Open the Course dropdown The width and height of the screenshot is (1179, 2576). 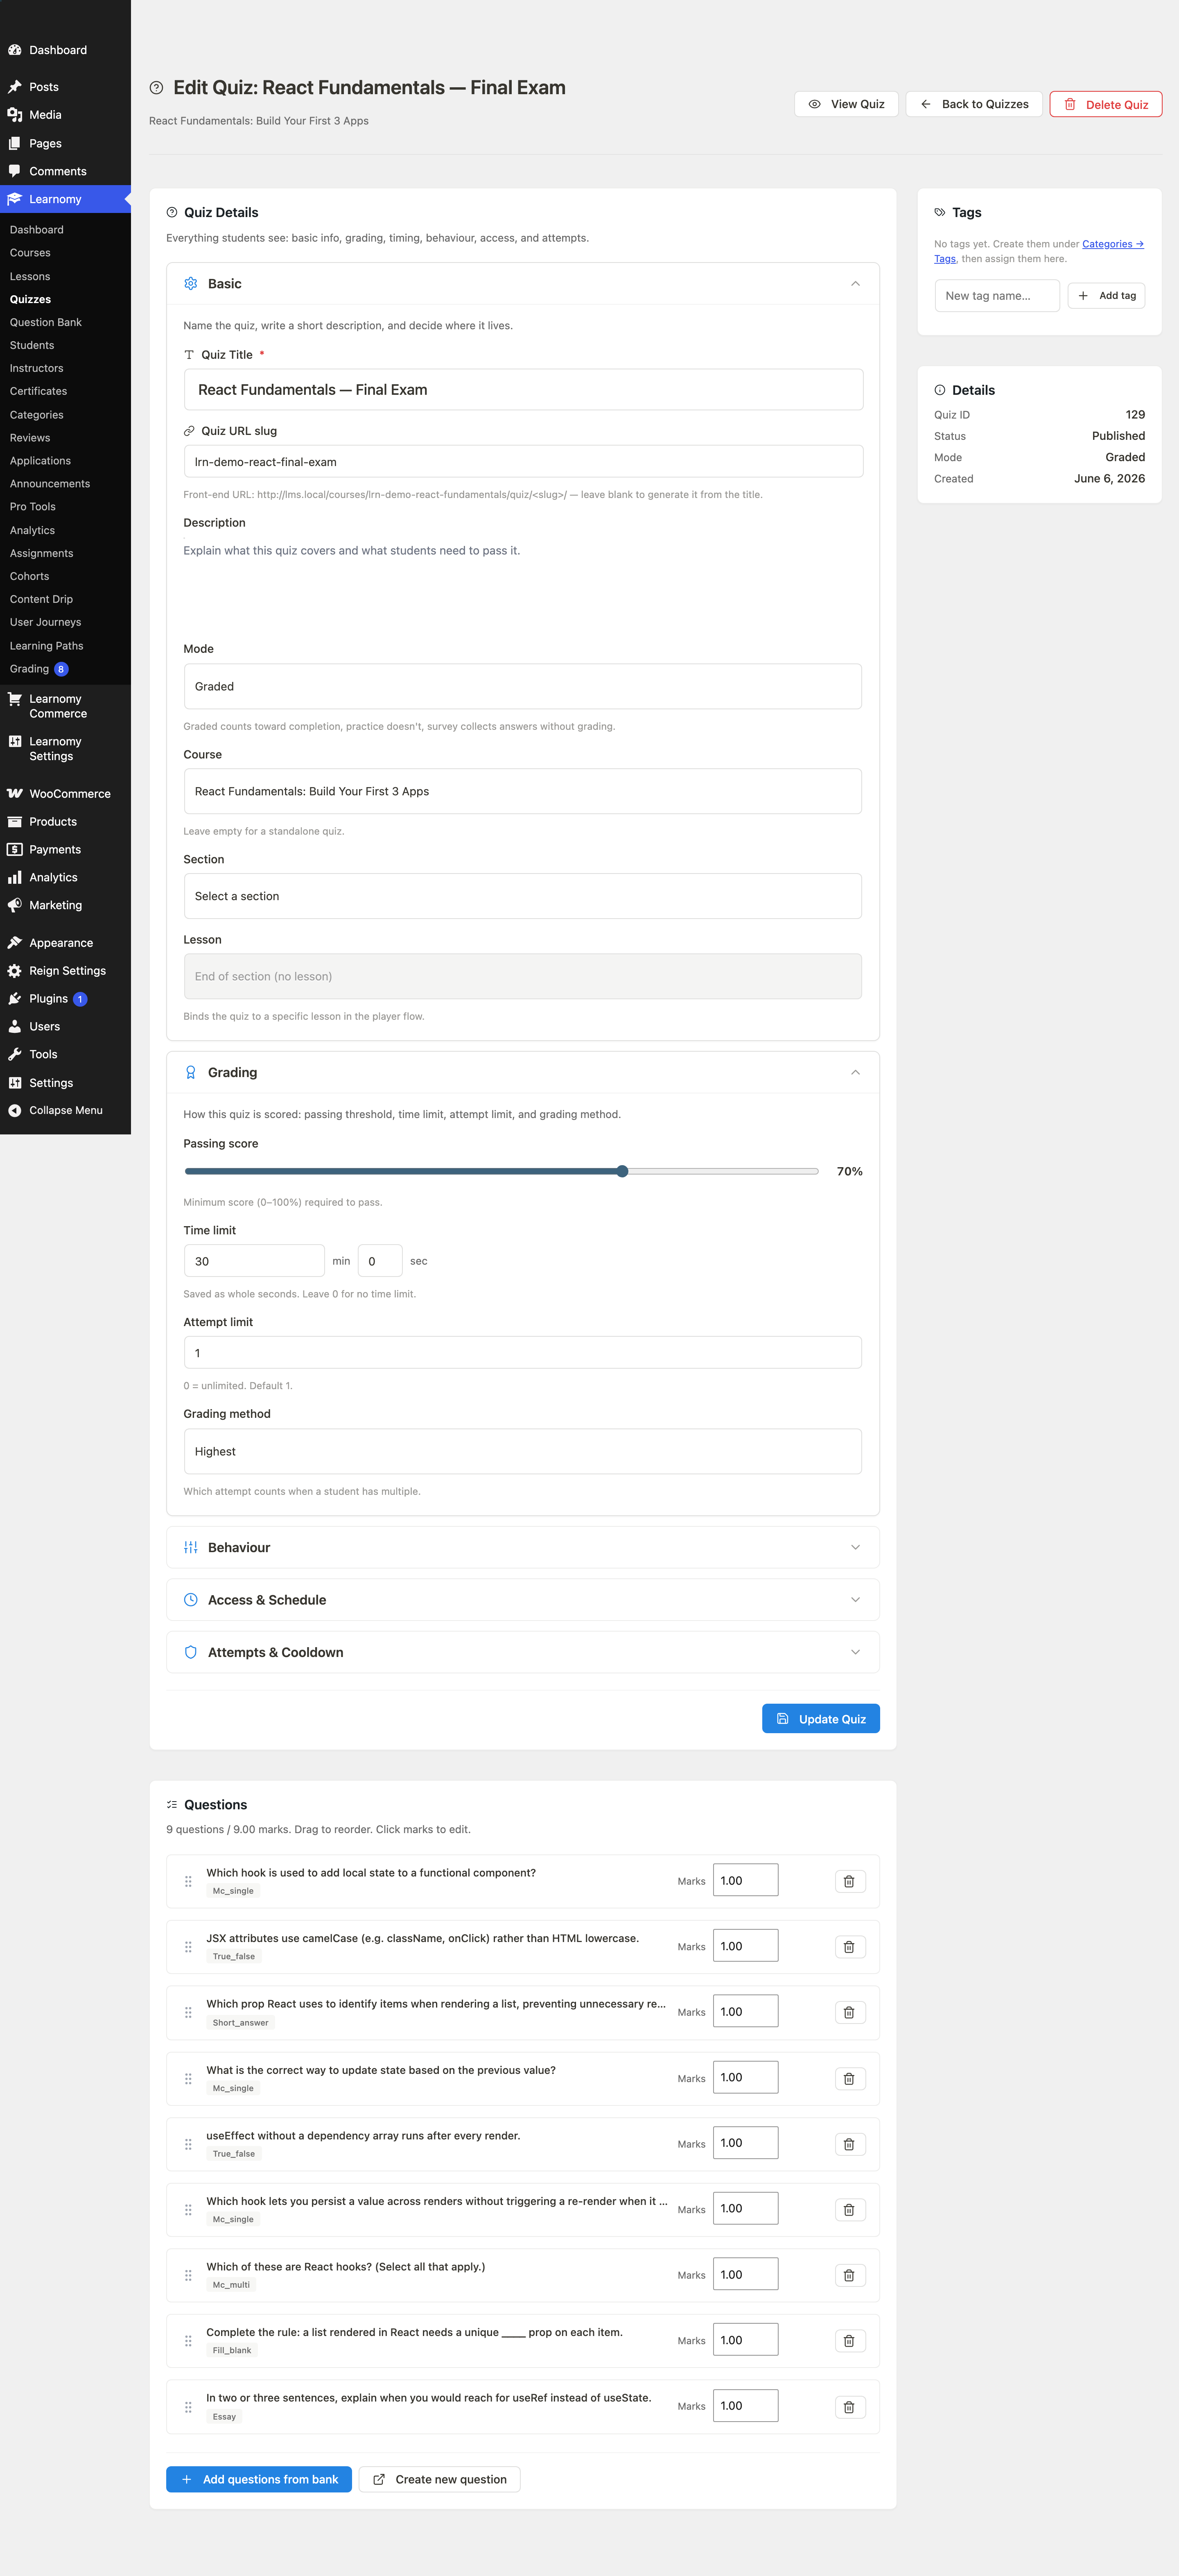click(523, 791)
